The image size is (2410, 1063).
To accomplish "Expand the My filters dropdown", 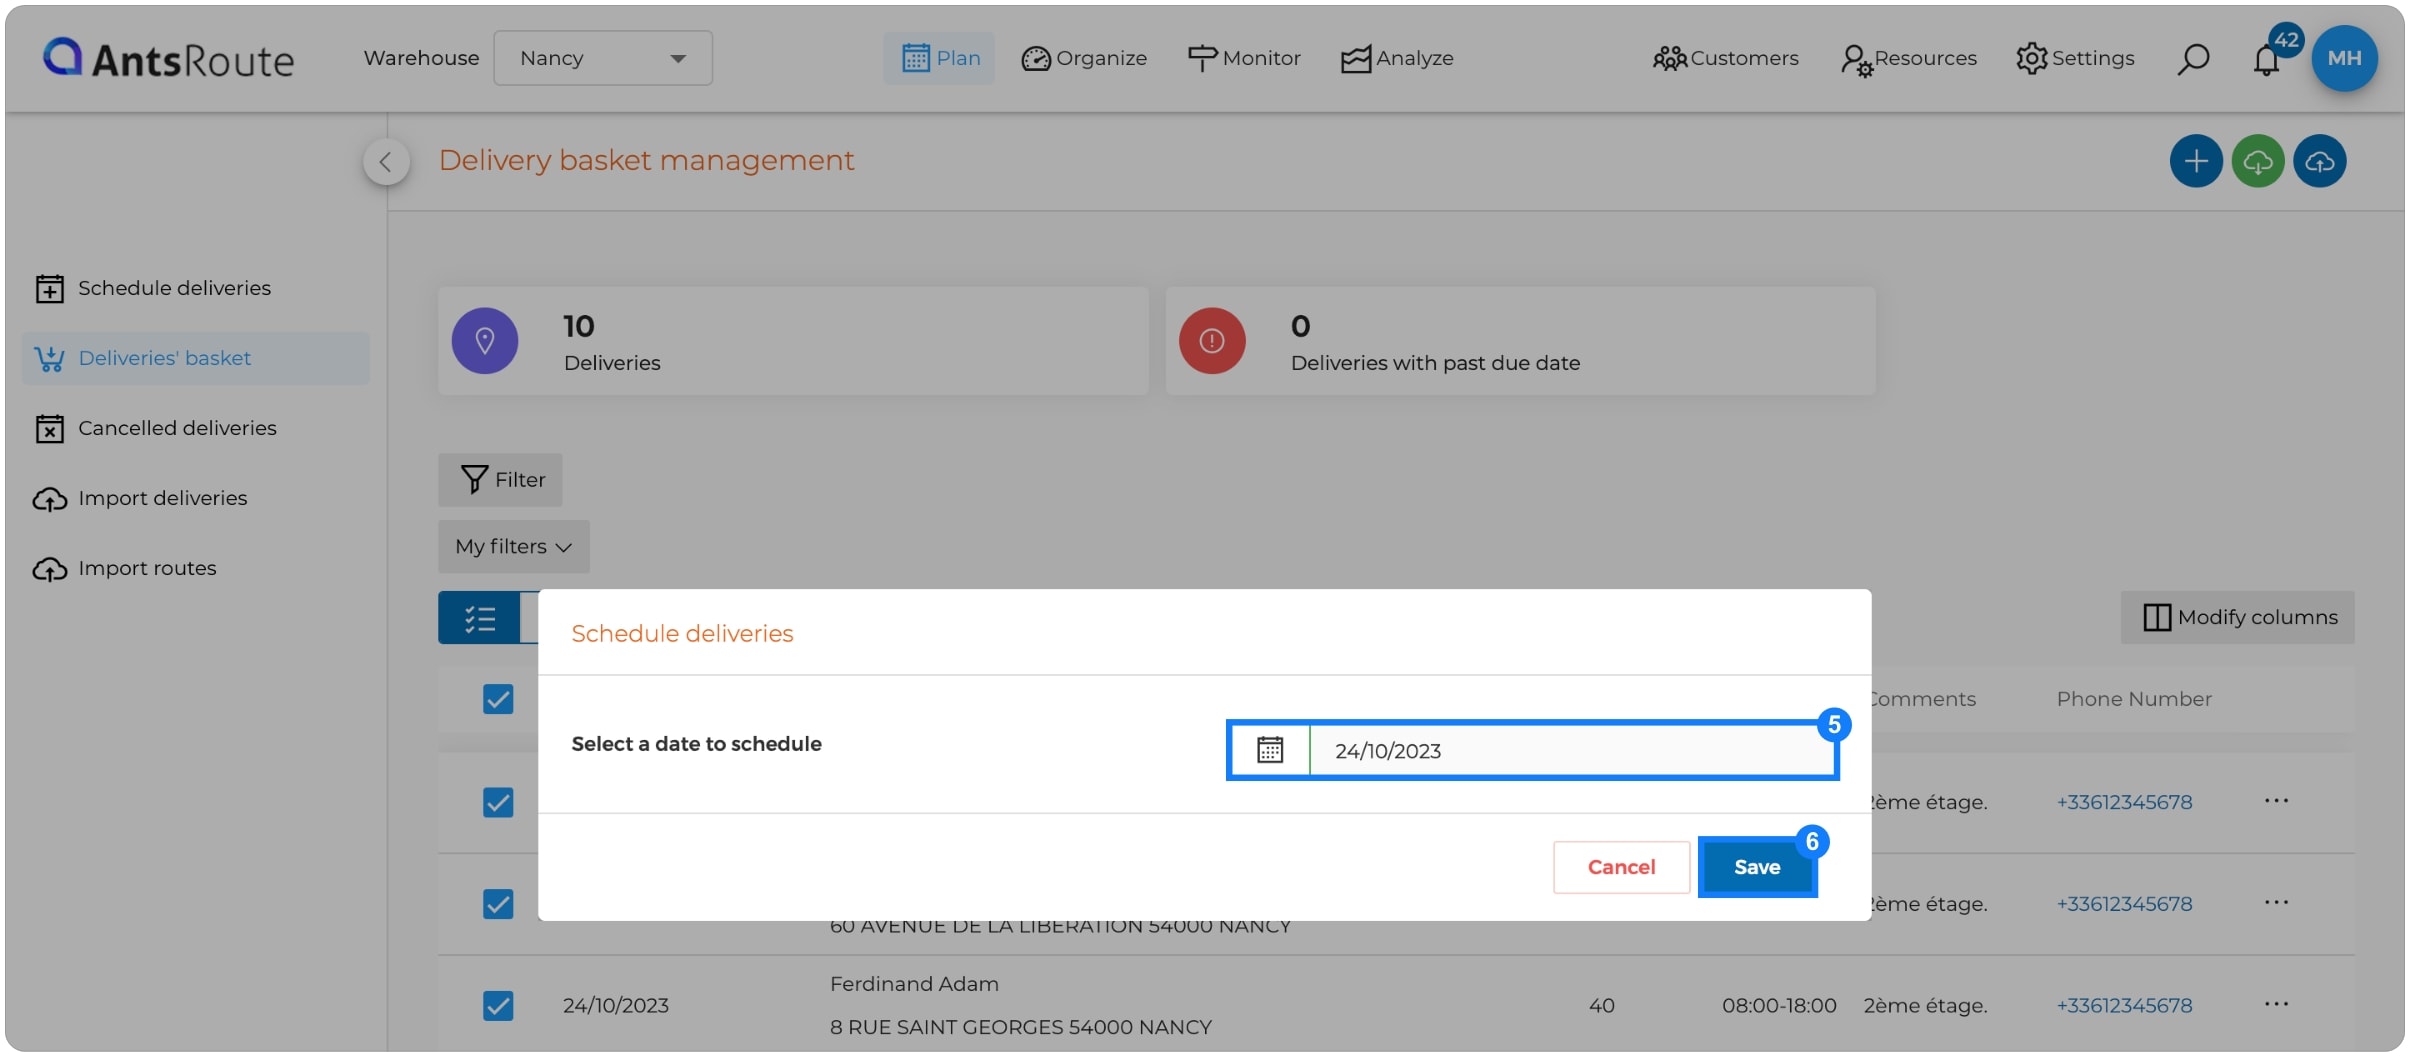I will [x=513, y=546].
